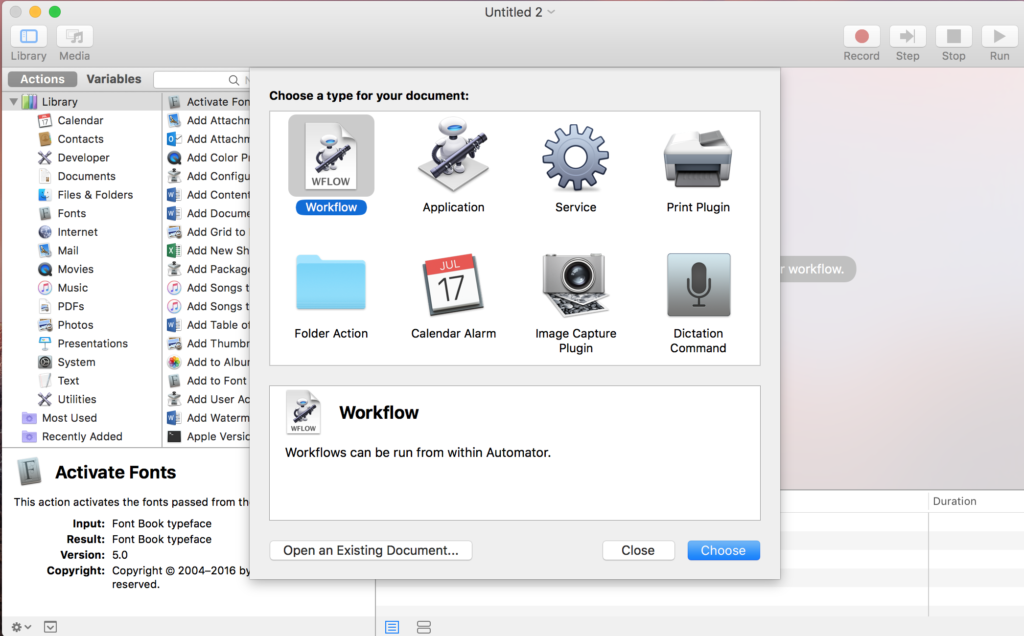Choose the Service gear icon
This screenshot has height=636, width=1024.
[x=575, y=160]
